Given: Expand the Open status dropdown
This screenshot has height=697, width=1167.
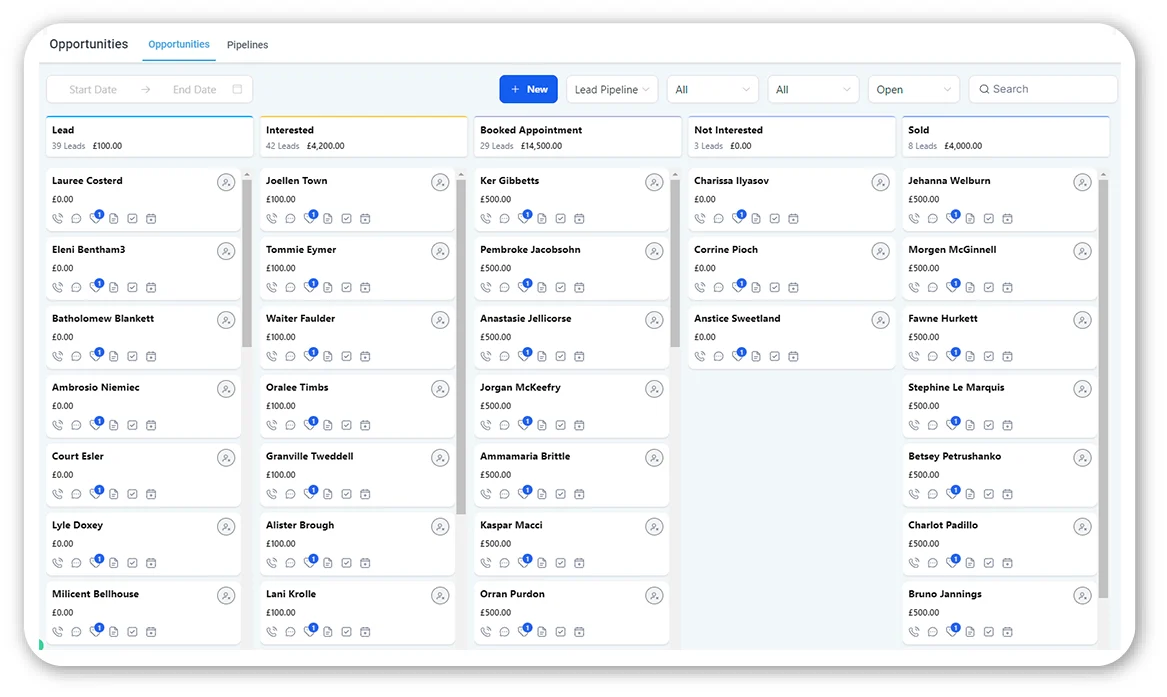Looking at the screenshot, I should point(913,89).
